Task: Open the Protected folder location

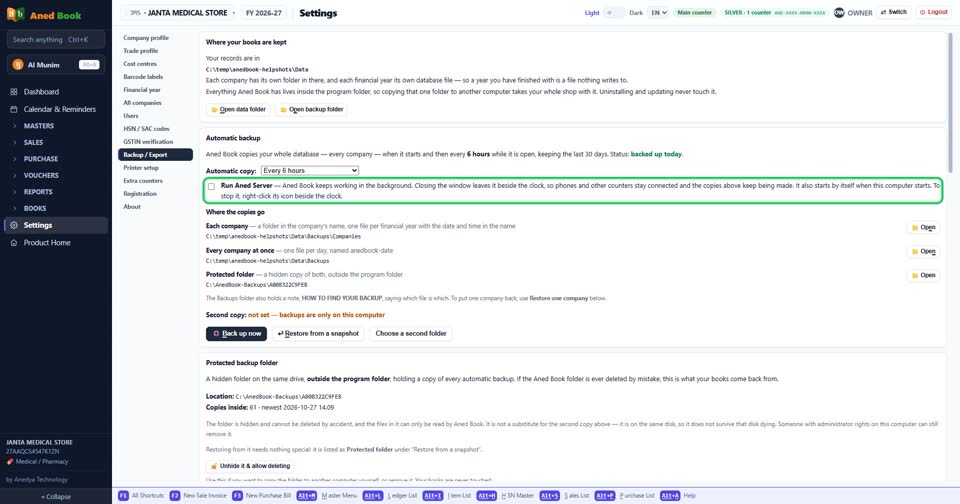Action: [x=923, y=275]
